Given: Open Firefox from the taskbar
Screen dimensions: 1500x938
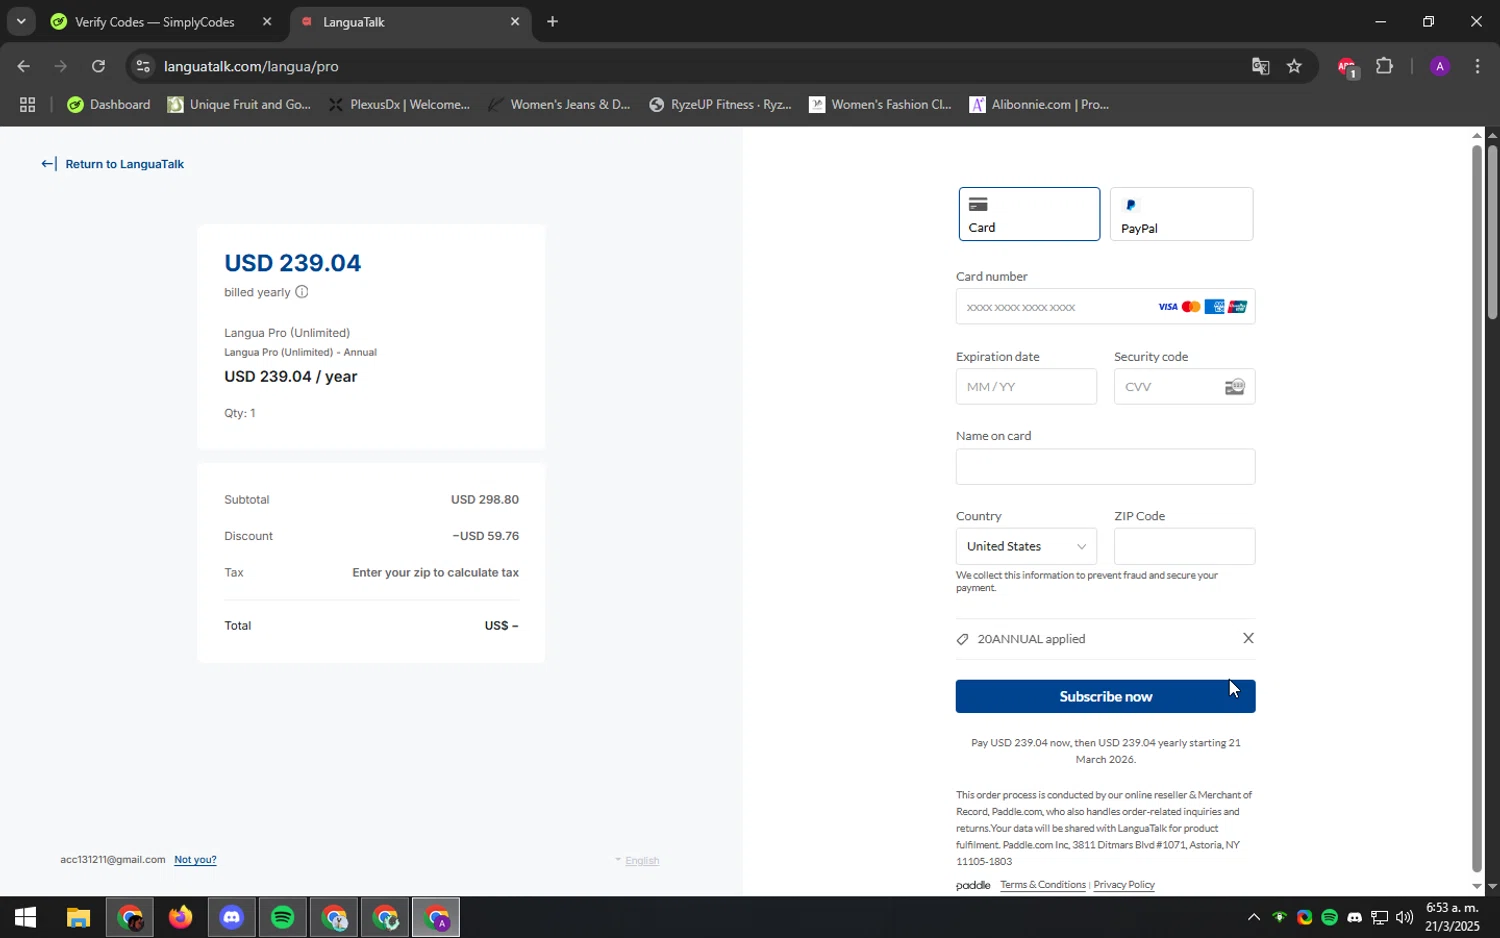Looking at the screenshot, I should click(180, 918).
